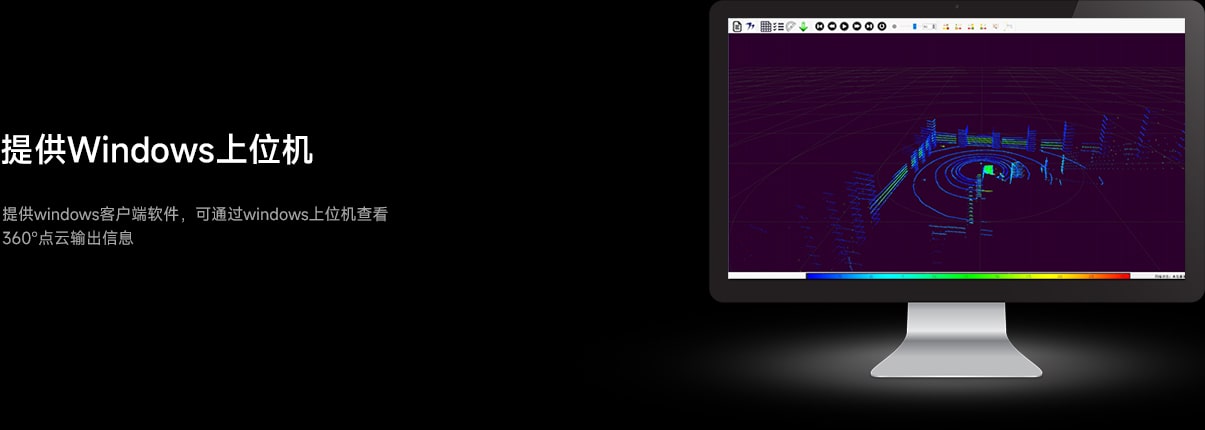This screenshot has width=1205, height=430.
Task: Click the green download arrow icon
Action: pyautogui.click(x=803, y=26)
